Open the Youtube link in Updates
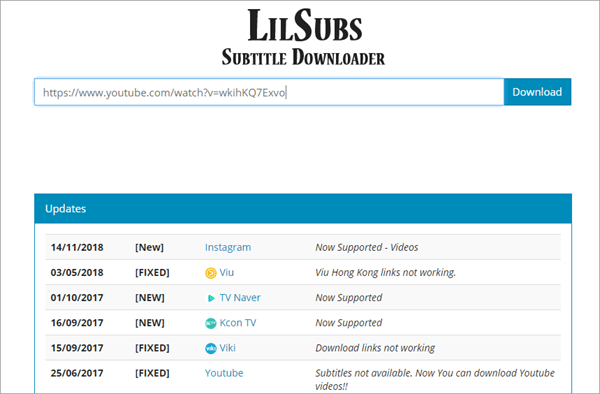600x394 pixels. (224, 373)
